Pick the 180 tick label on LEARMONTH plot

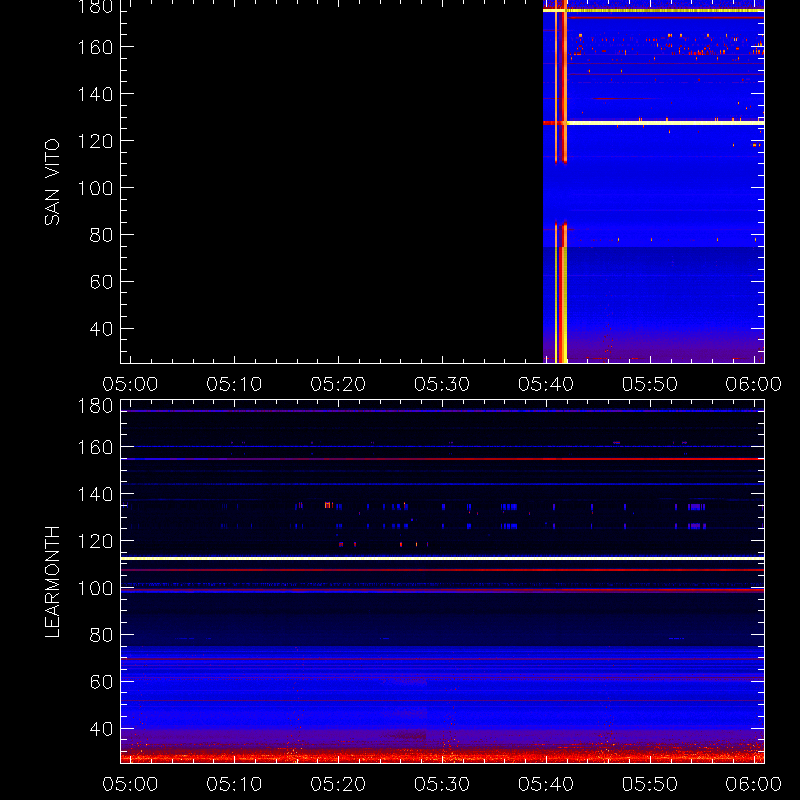(95, 407)
